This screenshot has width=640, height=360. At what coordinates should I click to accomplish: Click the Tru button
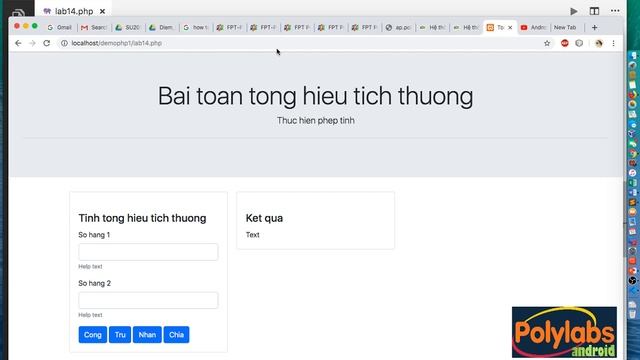(120, 335)
